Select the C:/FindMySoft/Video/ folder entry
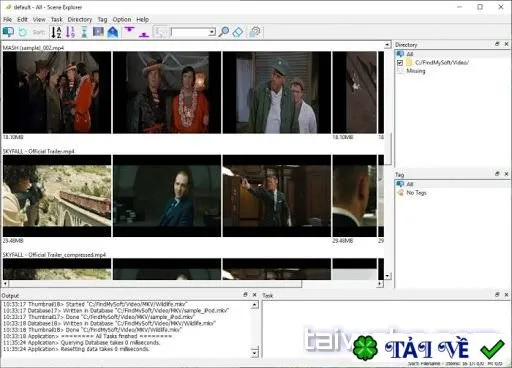This screenshot has height=368, width=512. click(x=442, y=63)
